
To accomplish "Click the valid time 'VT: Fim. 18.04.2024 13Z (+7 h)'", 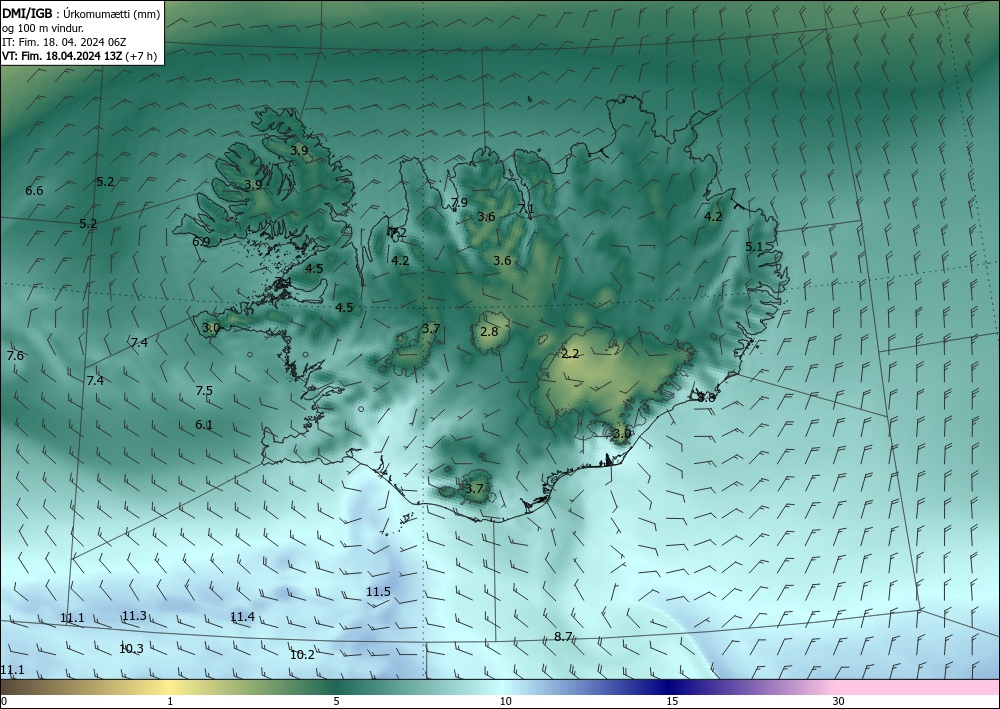I will coord(79,56).
